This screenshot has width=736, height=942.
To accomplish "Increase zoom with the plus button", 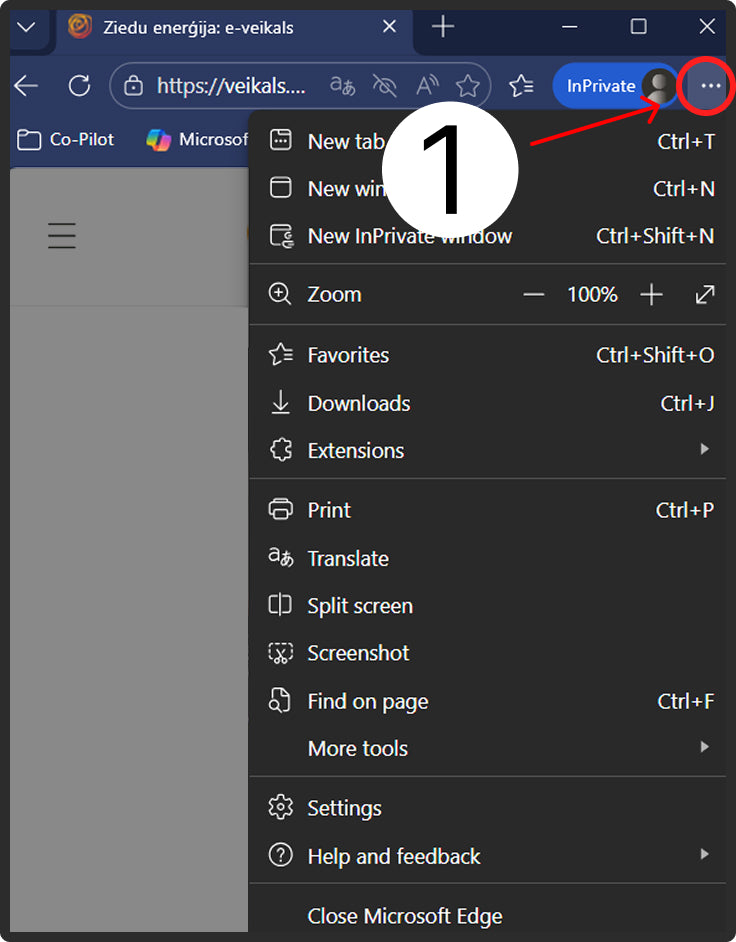I will tap(651, 295).
